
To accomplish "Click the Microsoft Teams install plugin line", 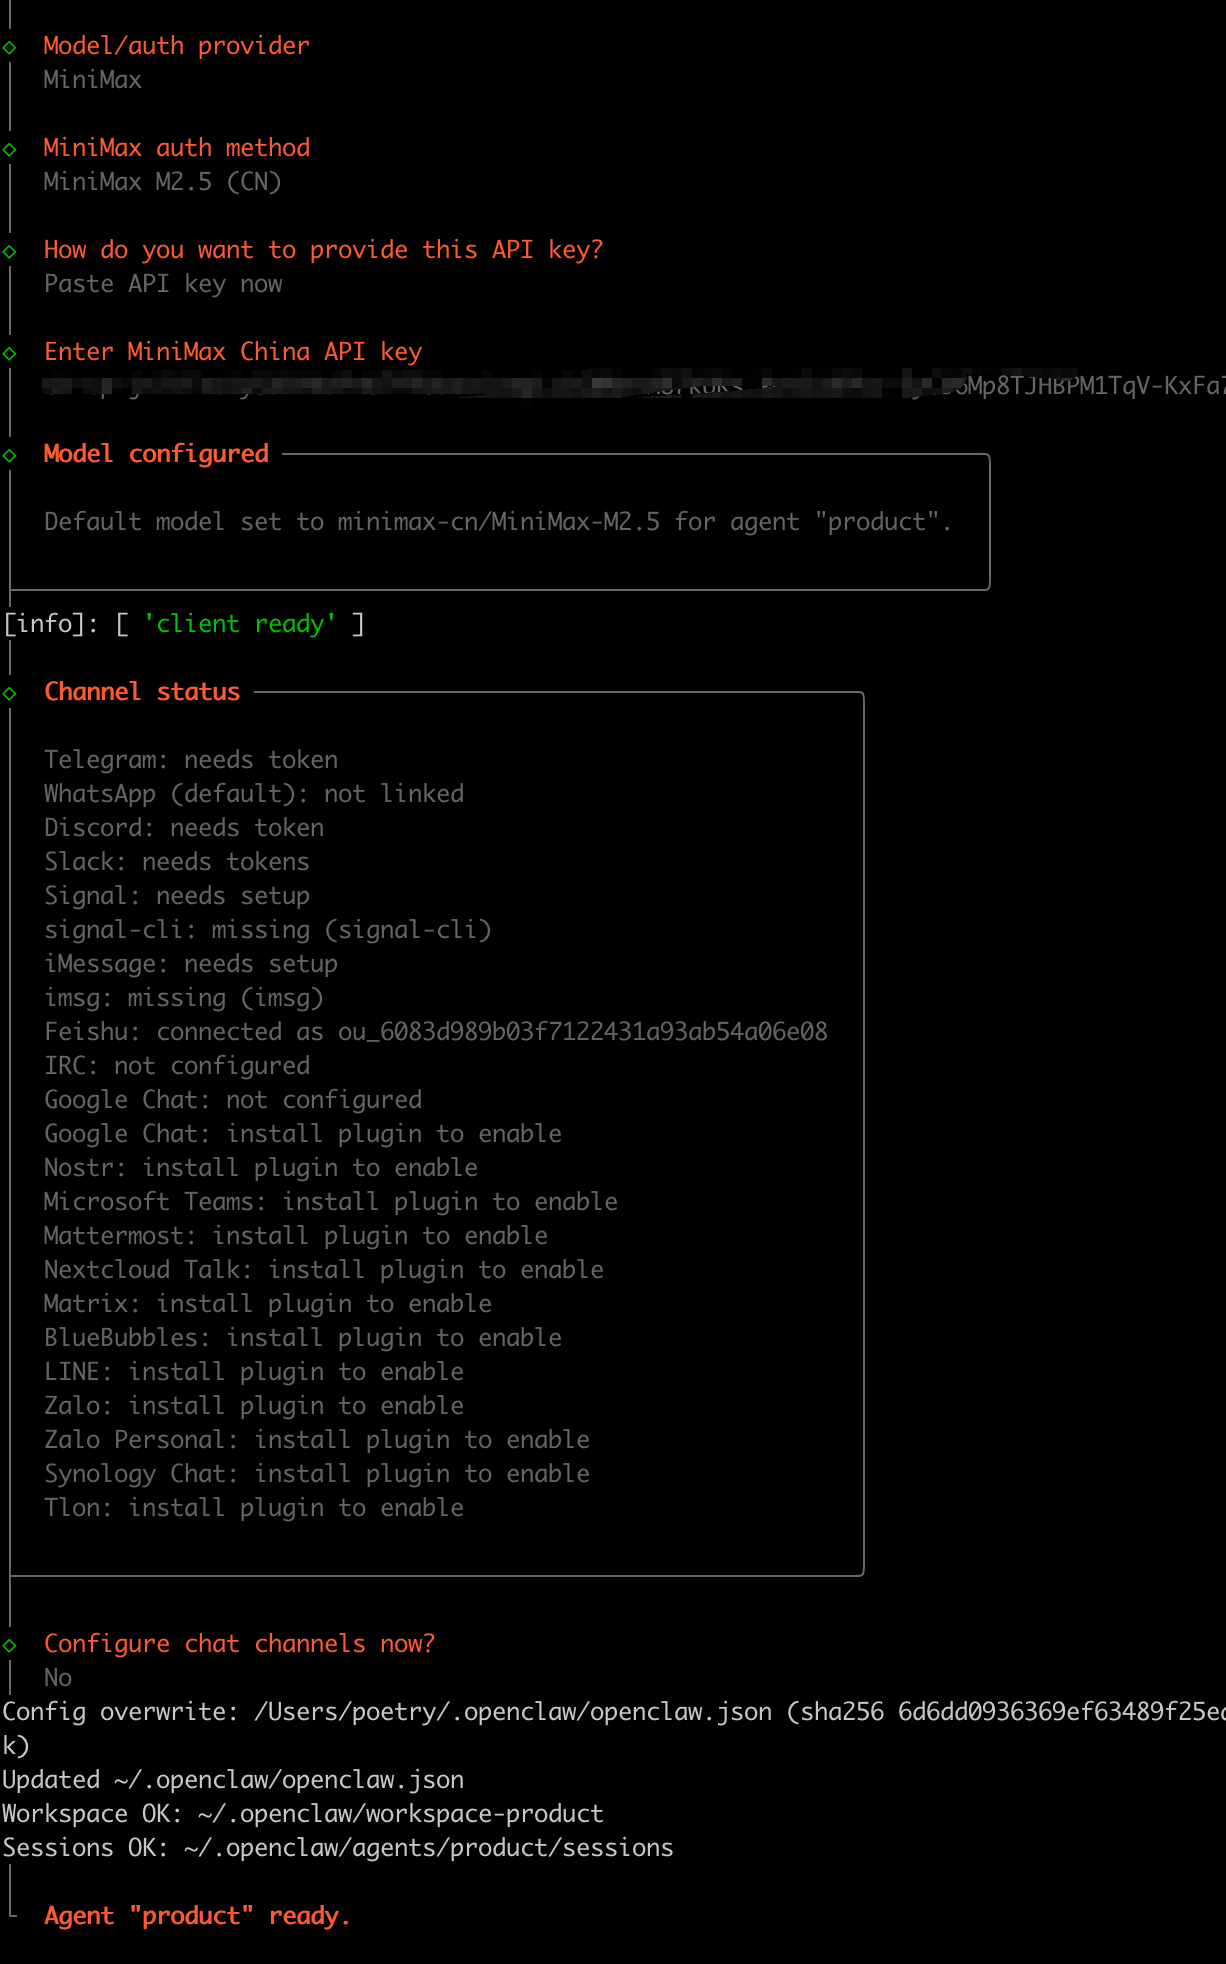I will 331,1202.
